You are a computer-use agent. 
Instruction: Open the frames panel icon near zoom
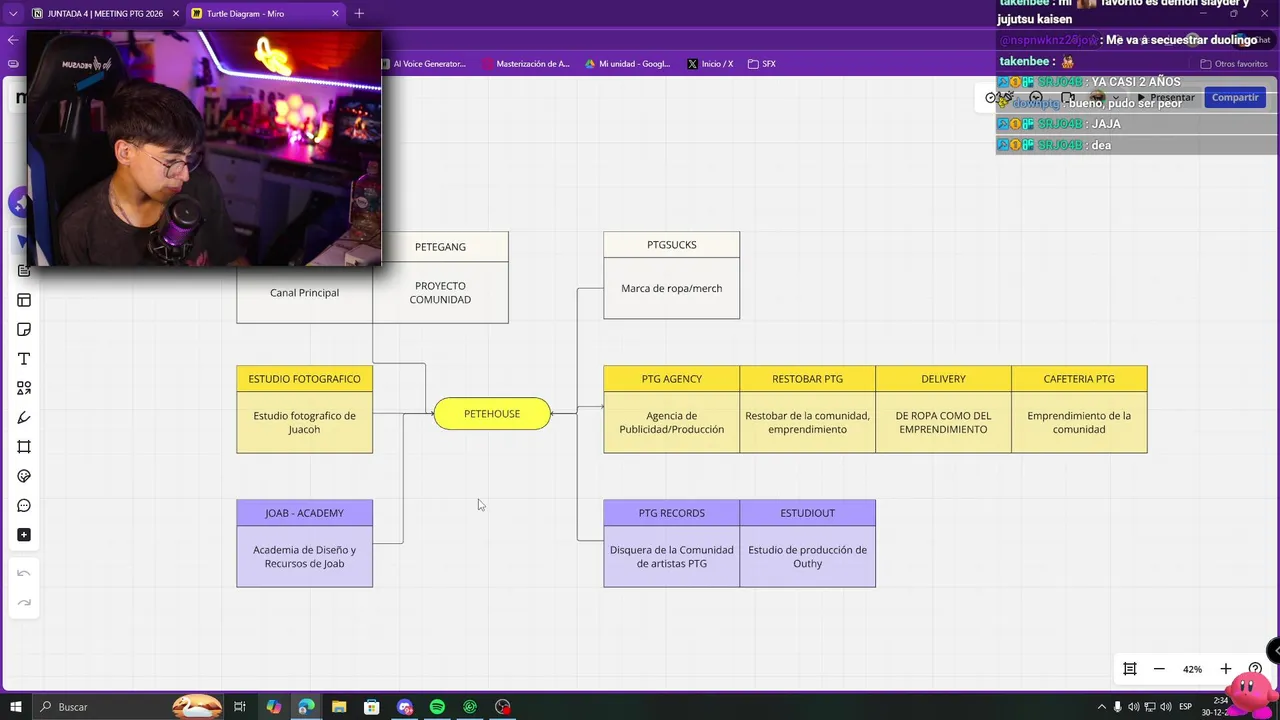1130,669
